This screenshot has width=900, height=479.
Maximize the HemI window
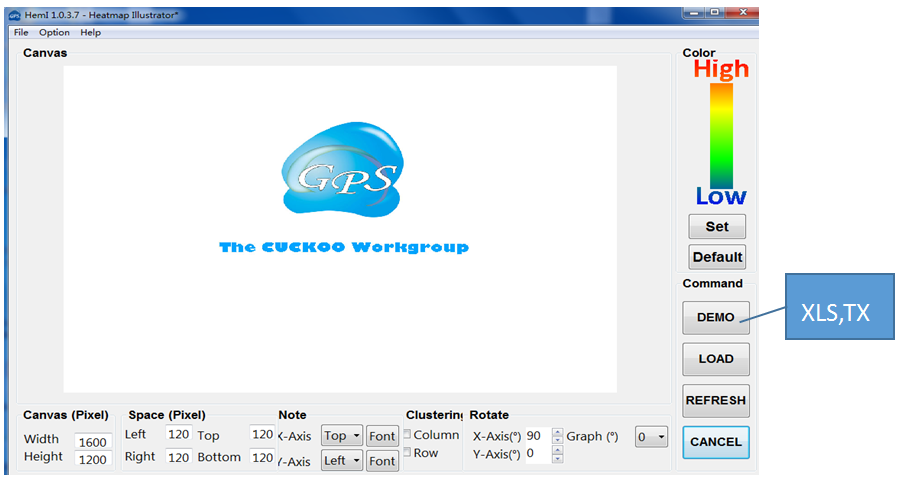point(715,13)
